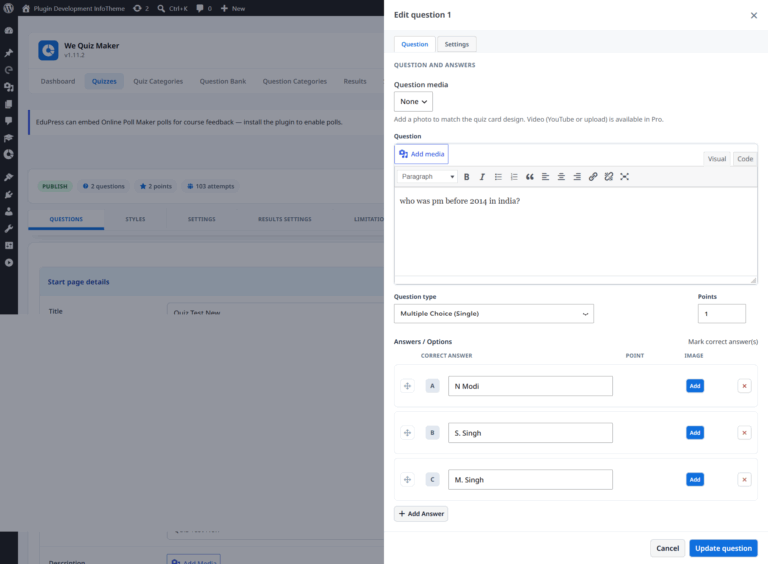
Task: Open comments from the admin bar
Action: pos(204,8)
